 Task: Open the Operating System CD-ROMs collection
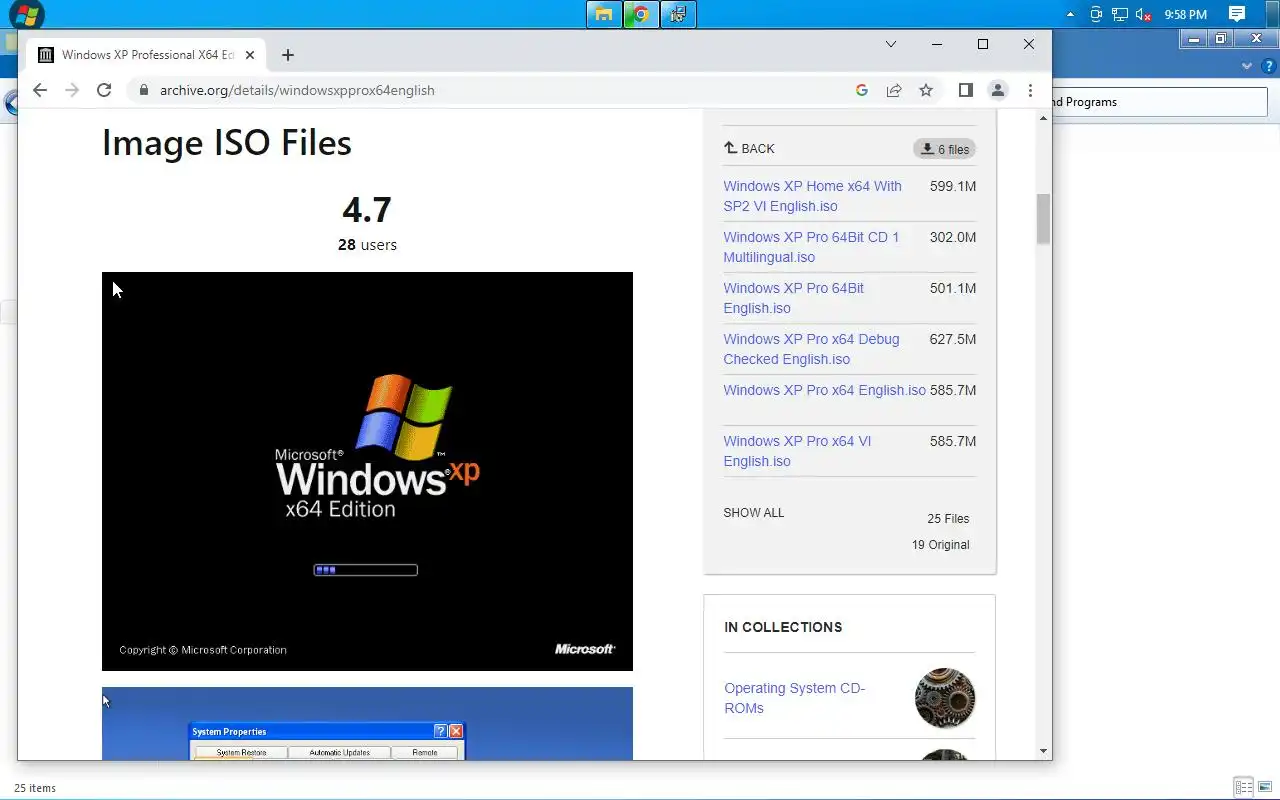(794, 698)
